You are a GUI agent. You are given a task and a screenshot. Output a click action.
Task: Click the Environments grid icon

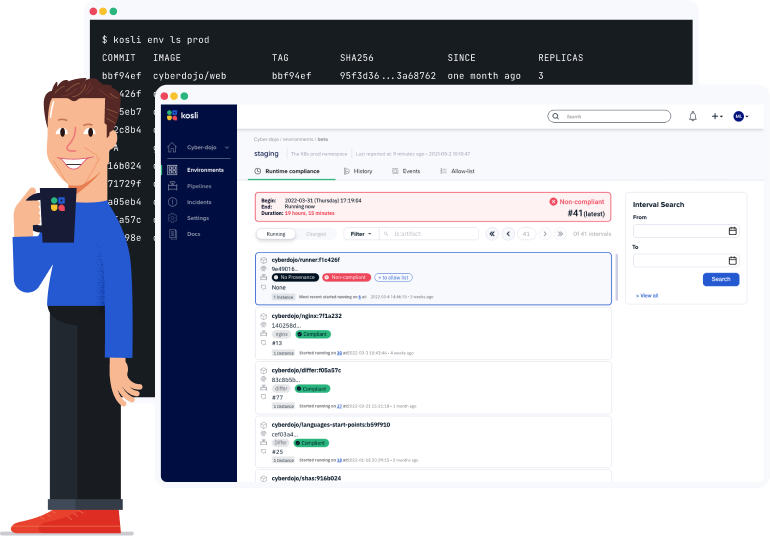click(172, 170)
